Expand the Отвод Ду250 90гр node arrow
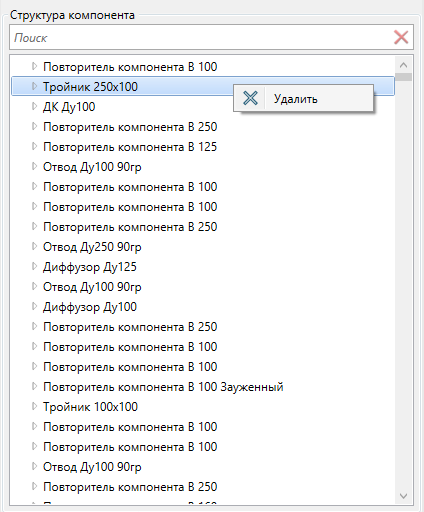The width and height of the screenshot is (424, 512). pos(34,246)
